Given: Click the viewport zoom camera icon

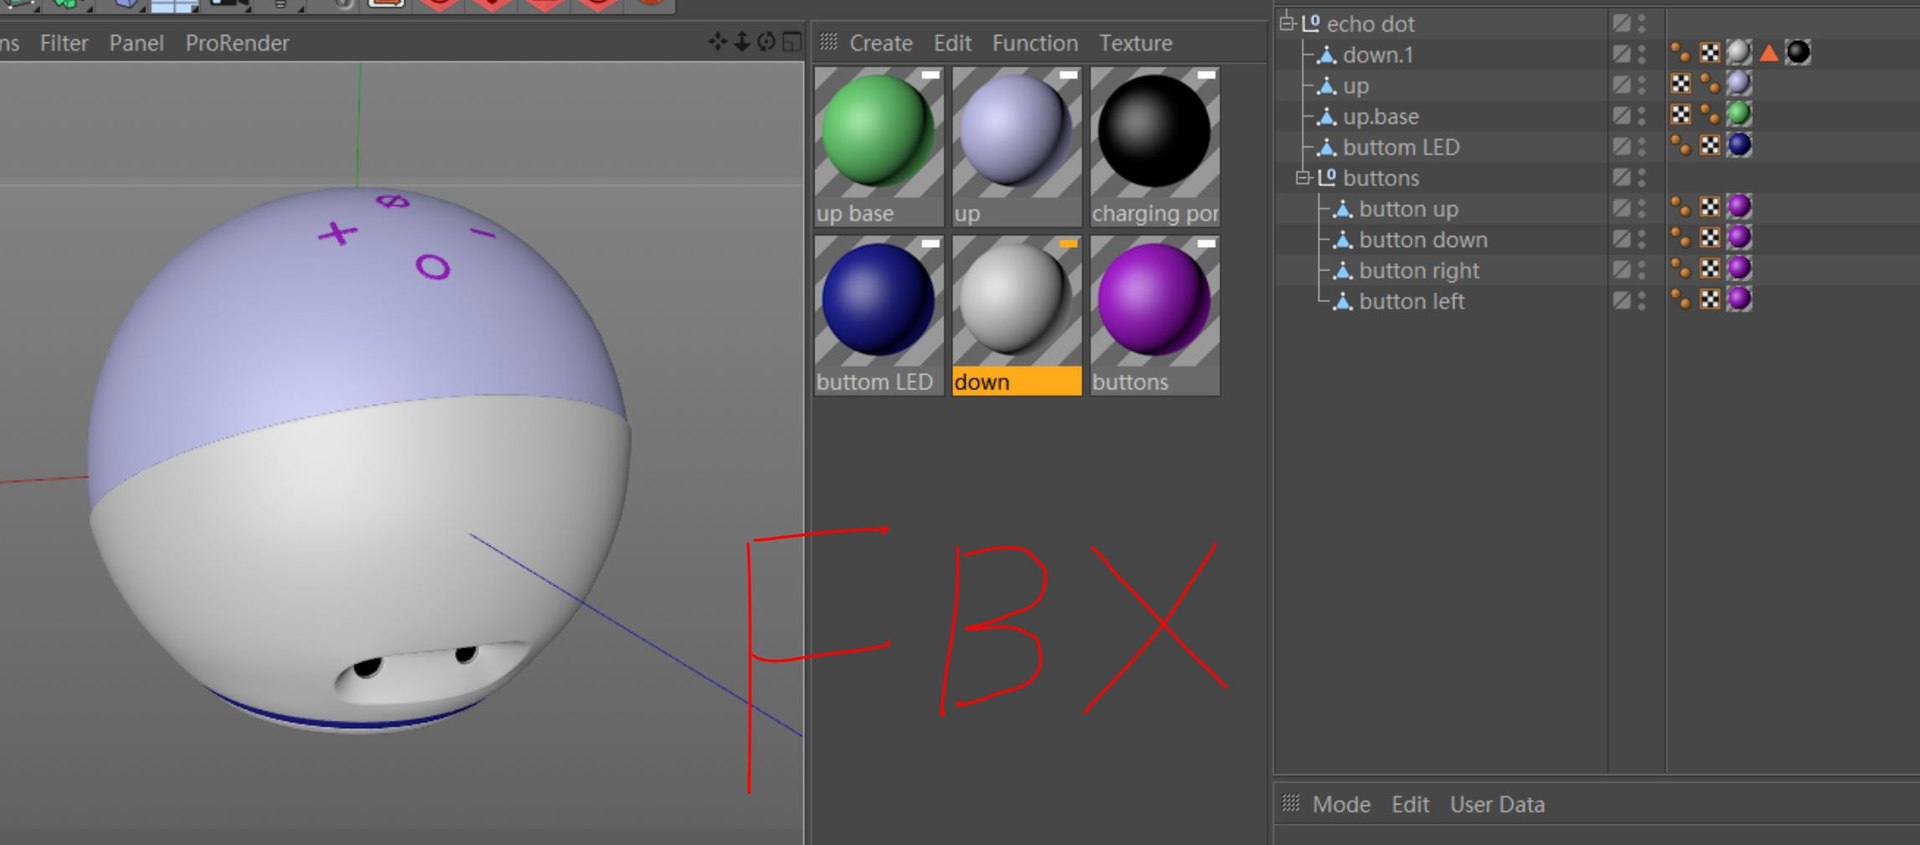Looking at the screenshot, I should click(x=742, y=42).
